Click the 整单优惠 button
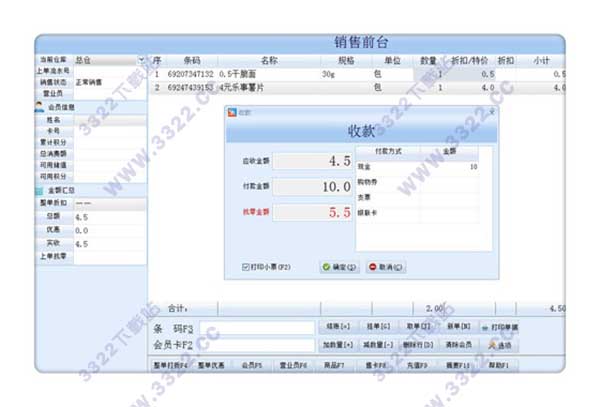 [x=211, y=366]
